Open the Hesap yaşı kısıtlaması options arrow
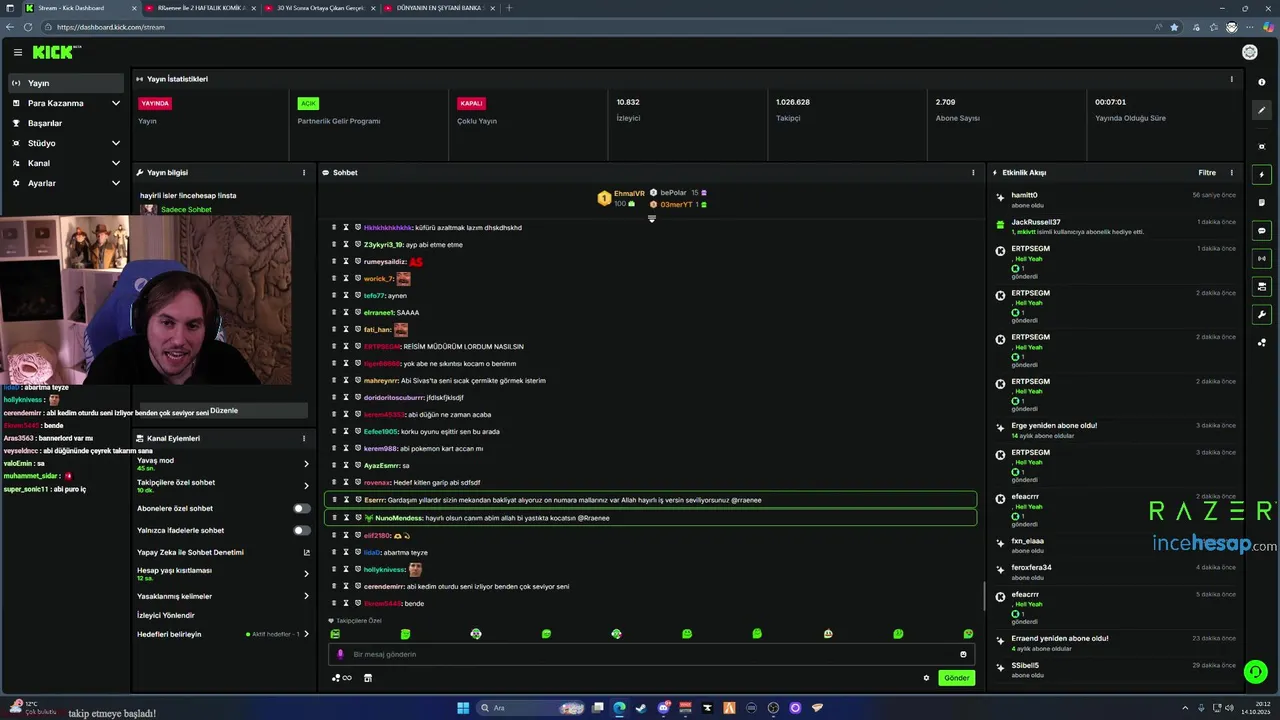 pyautogui.click(x=306, y=574)
